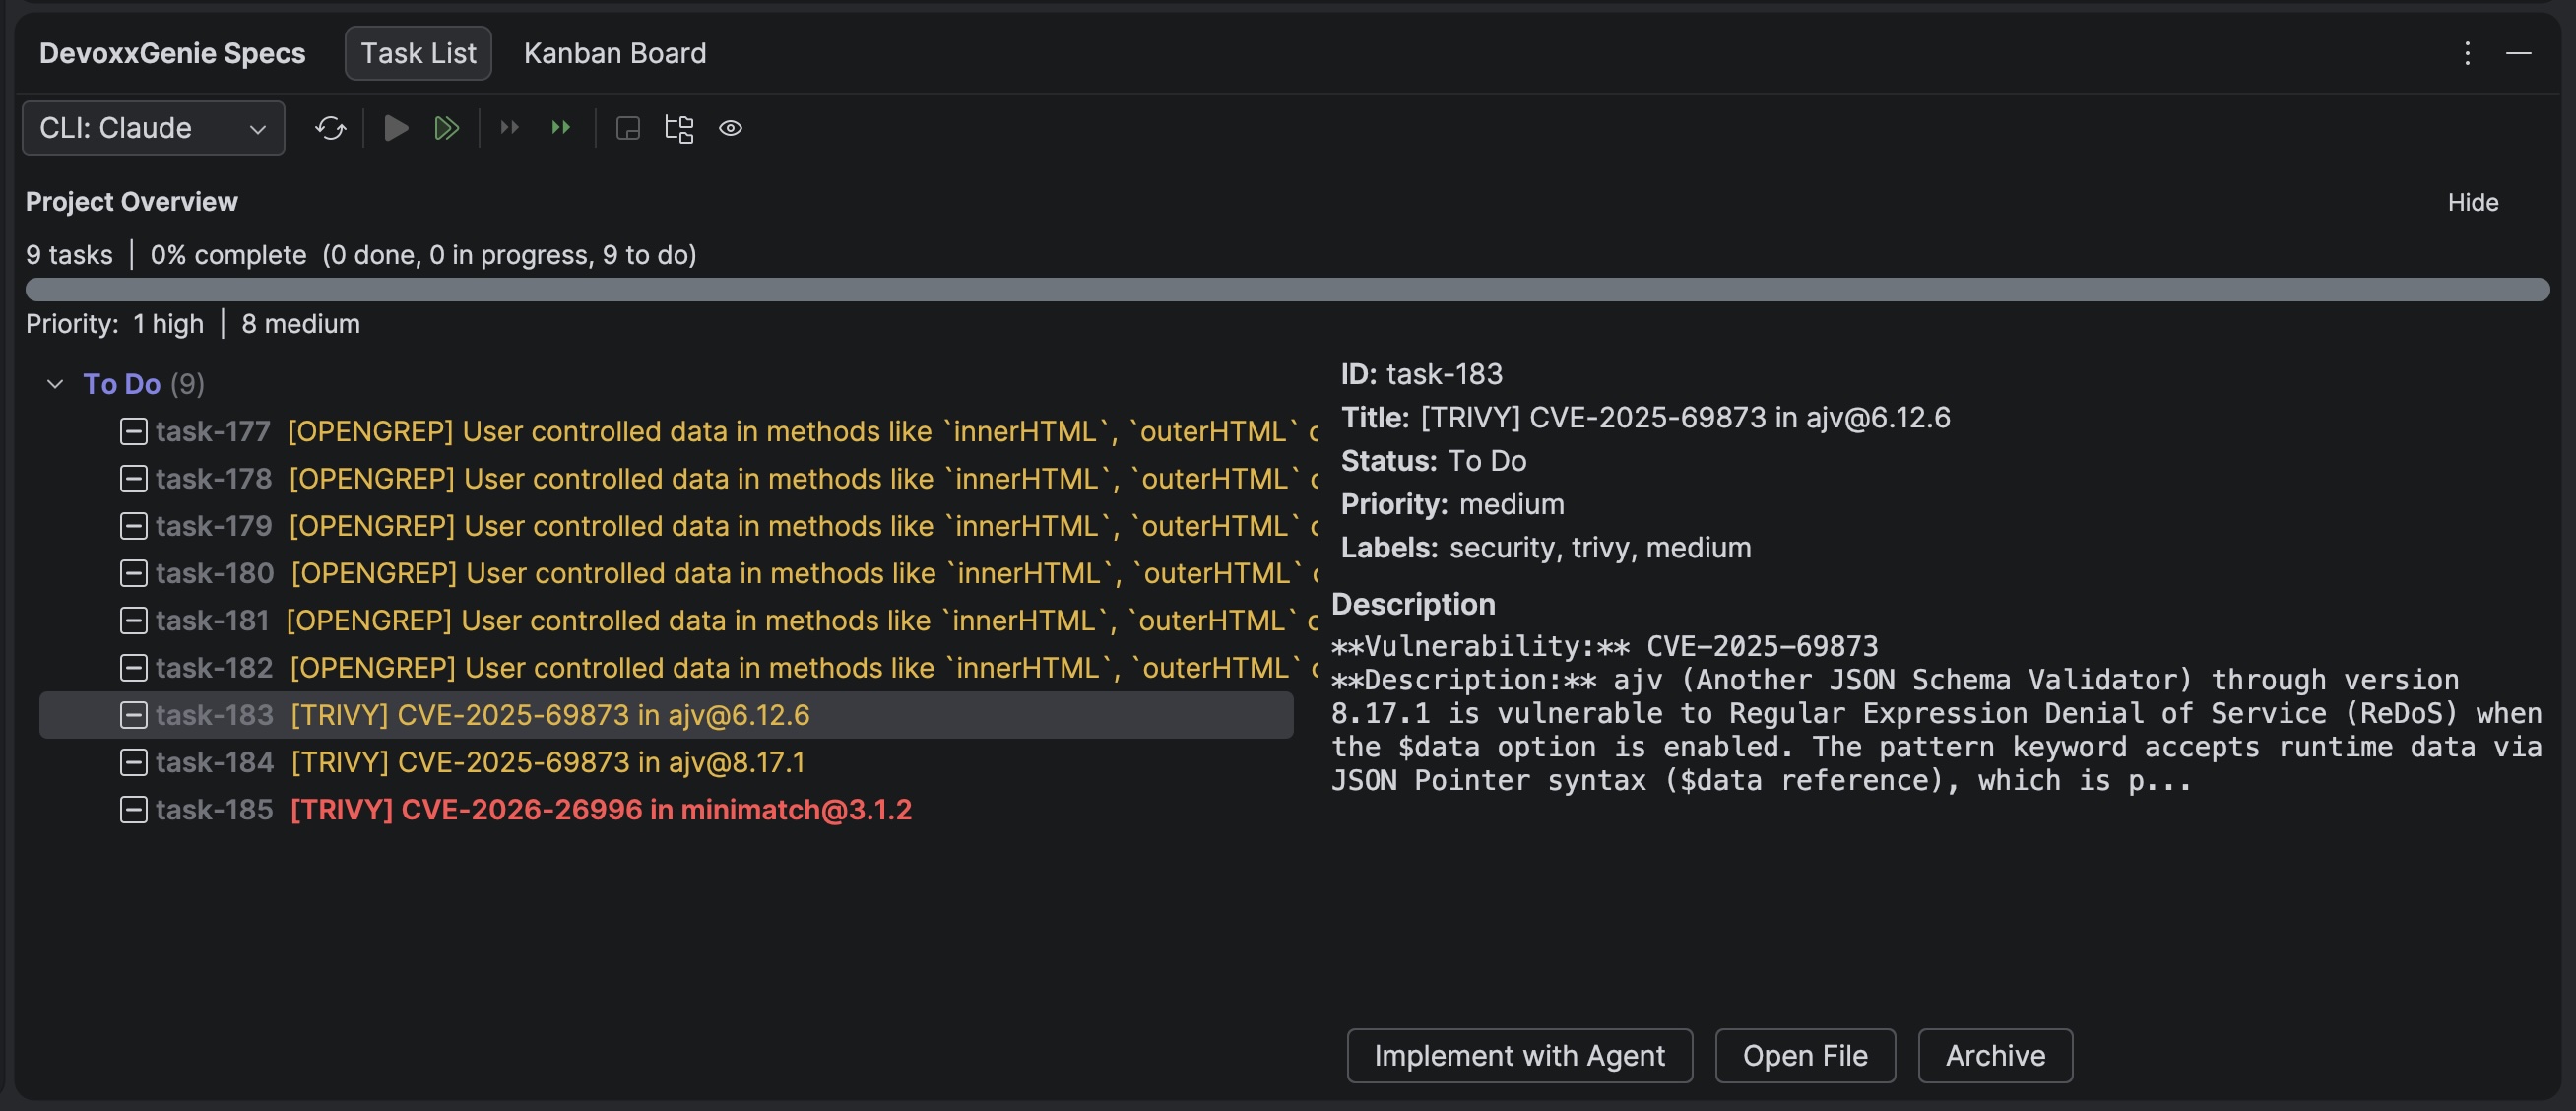Screen dimensions: 2576x1111
Task: Select task-183 CVE-2025-69873 in ajv@6.12.6
Action: [x=666, y=715]
